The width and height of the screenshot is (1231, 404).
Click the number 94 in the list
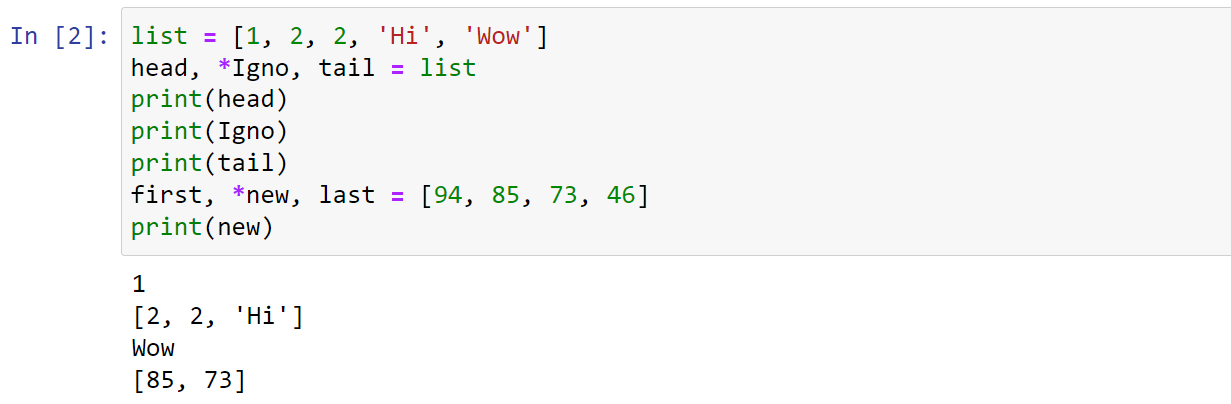tap(446, 195)
